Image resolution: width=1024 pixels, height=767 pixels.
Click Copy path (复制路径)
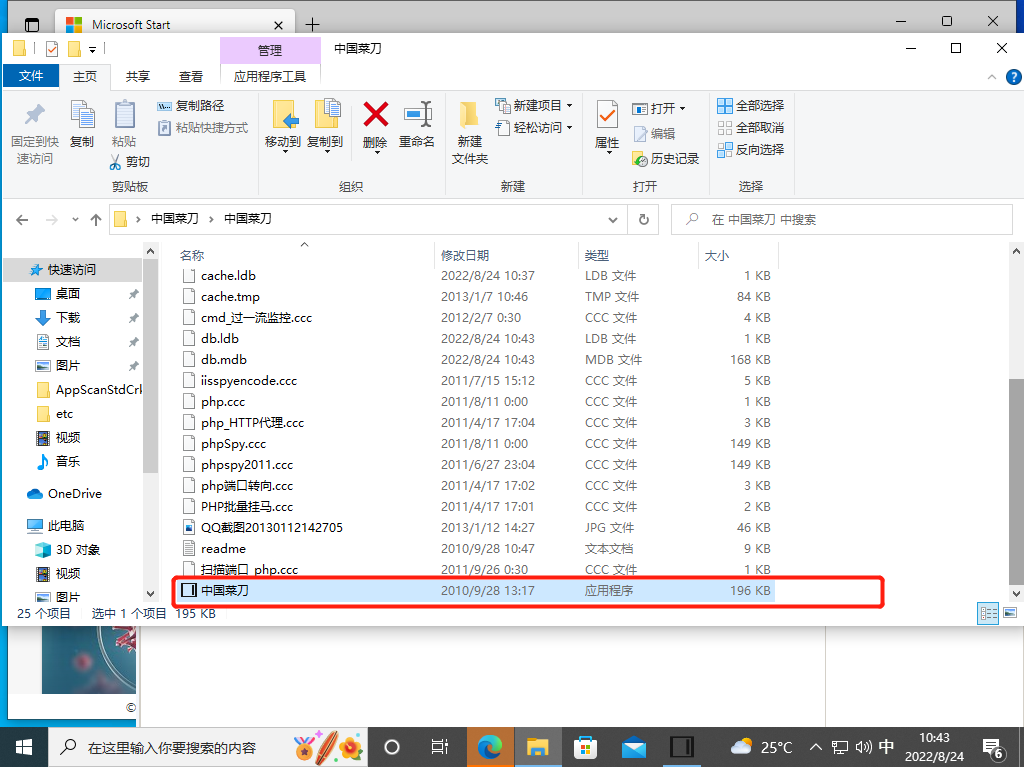191,106
